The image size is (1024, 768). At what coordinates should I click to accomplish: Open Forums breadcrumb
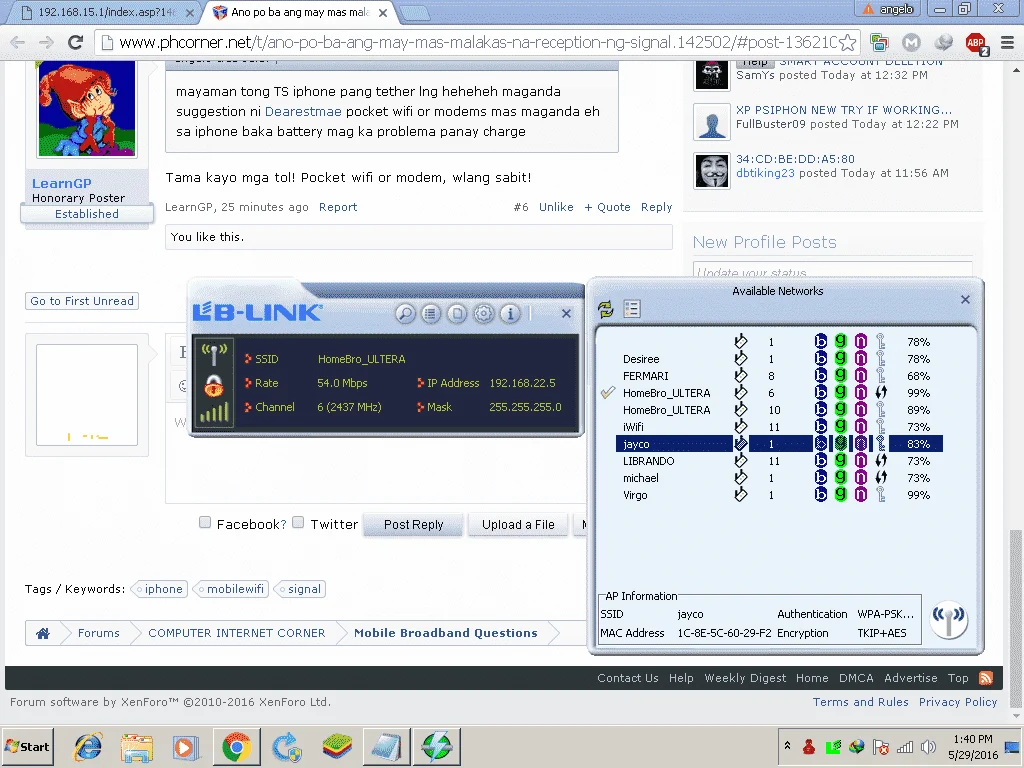coord(99,633)
